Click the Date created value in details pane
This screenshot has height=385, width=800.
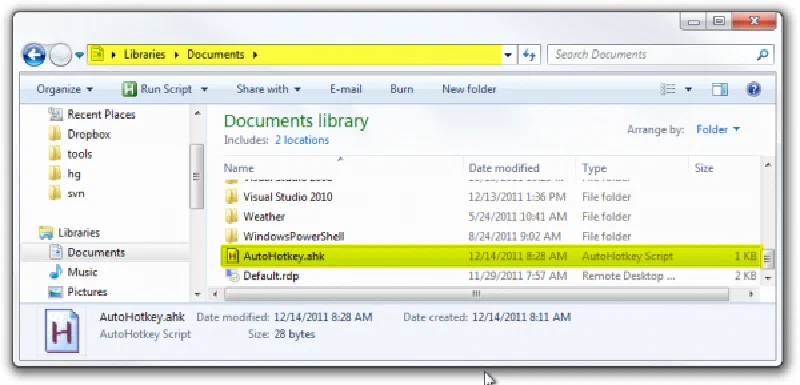[521, 317]
